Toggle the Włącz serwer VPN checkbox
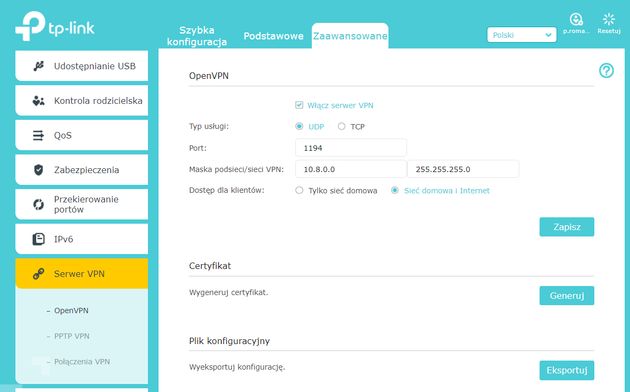The image size is (630, 392). [299, 105]
